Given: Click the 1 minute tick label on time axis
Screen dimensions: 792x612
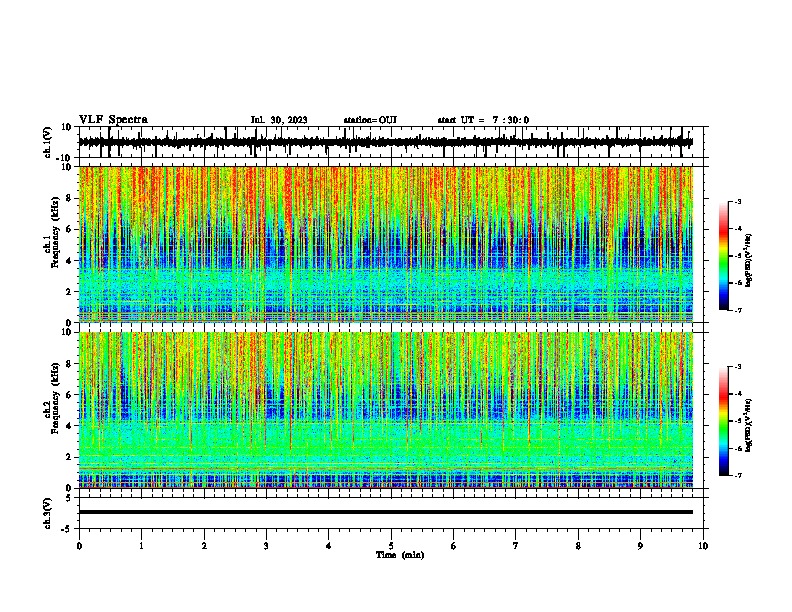Looking at the screenshot, I should pos(141,546).
